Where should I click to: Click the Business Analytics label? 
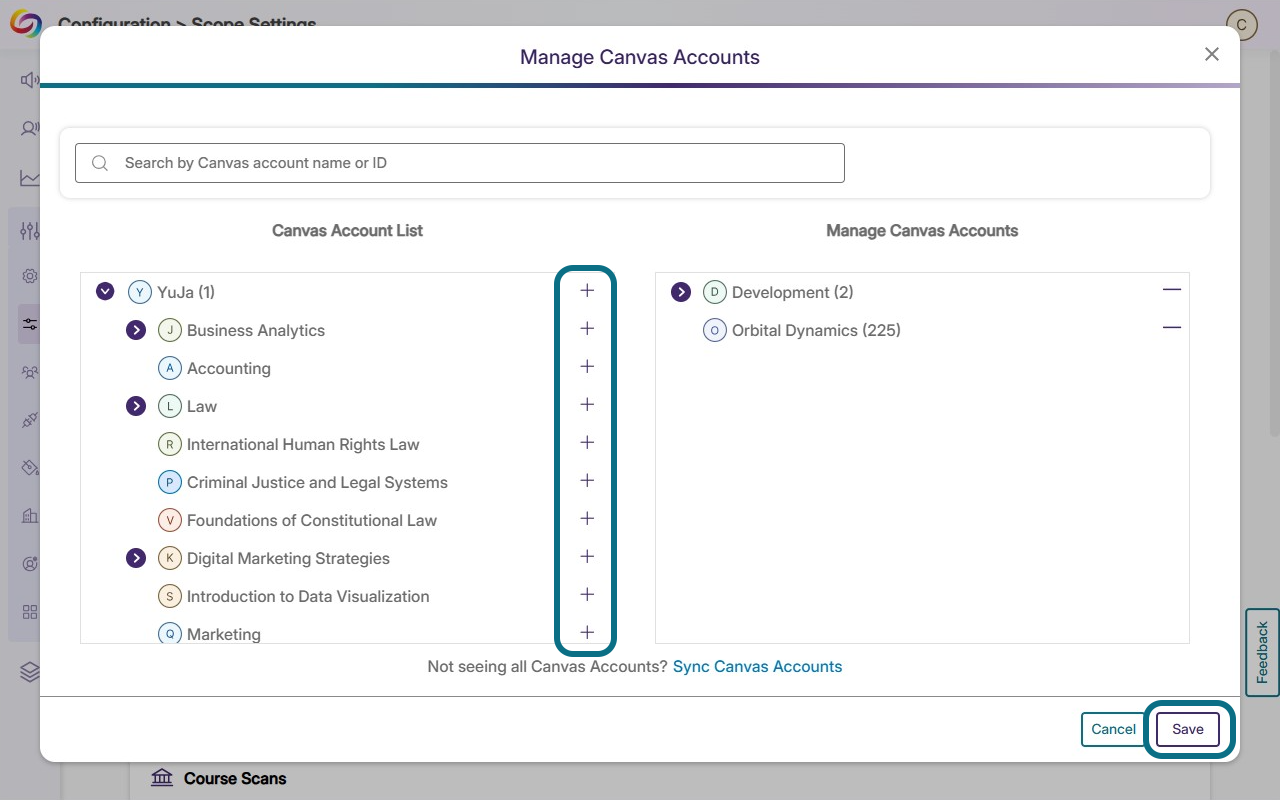256,330
